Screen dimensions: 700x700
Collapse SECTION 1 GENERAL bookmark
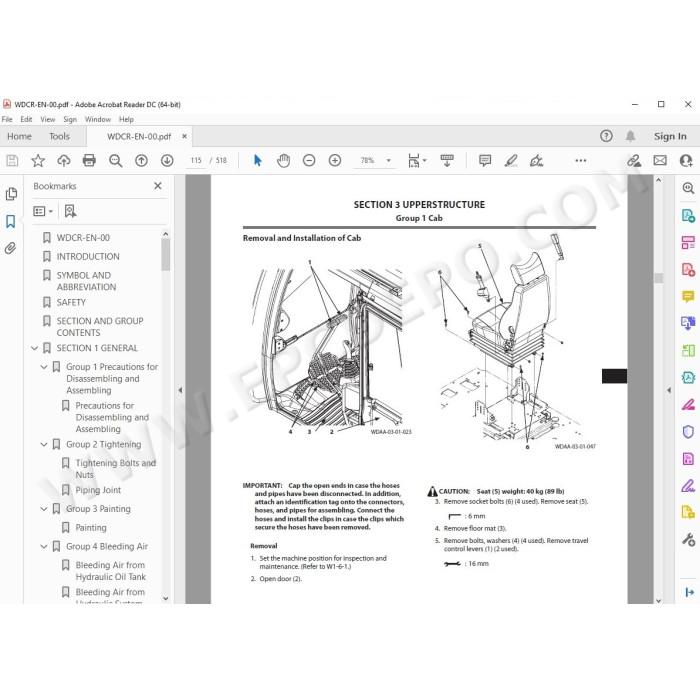click(34, 348)
